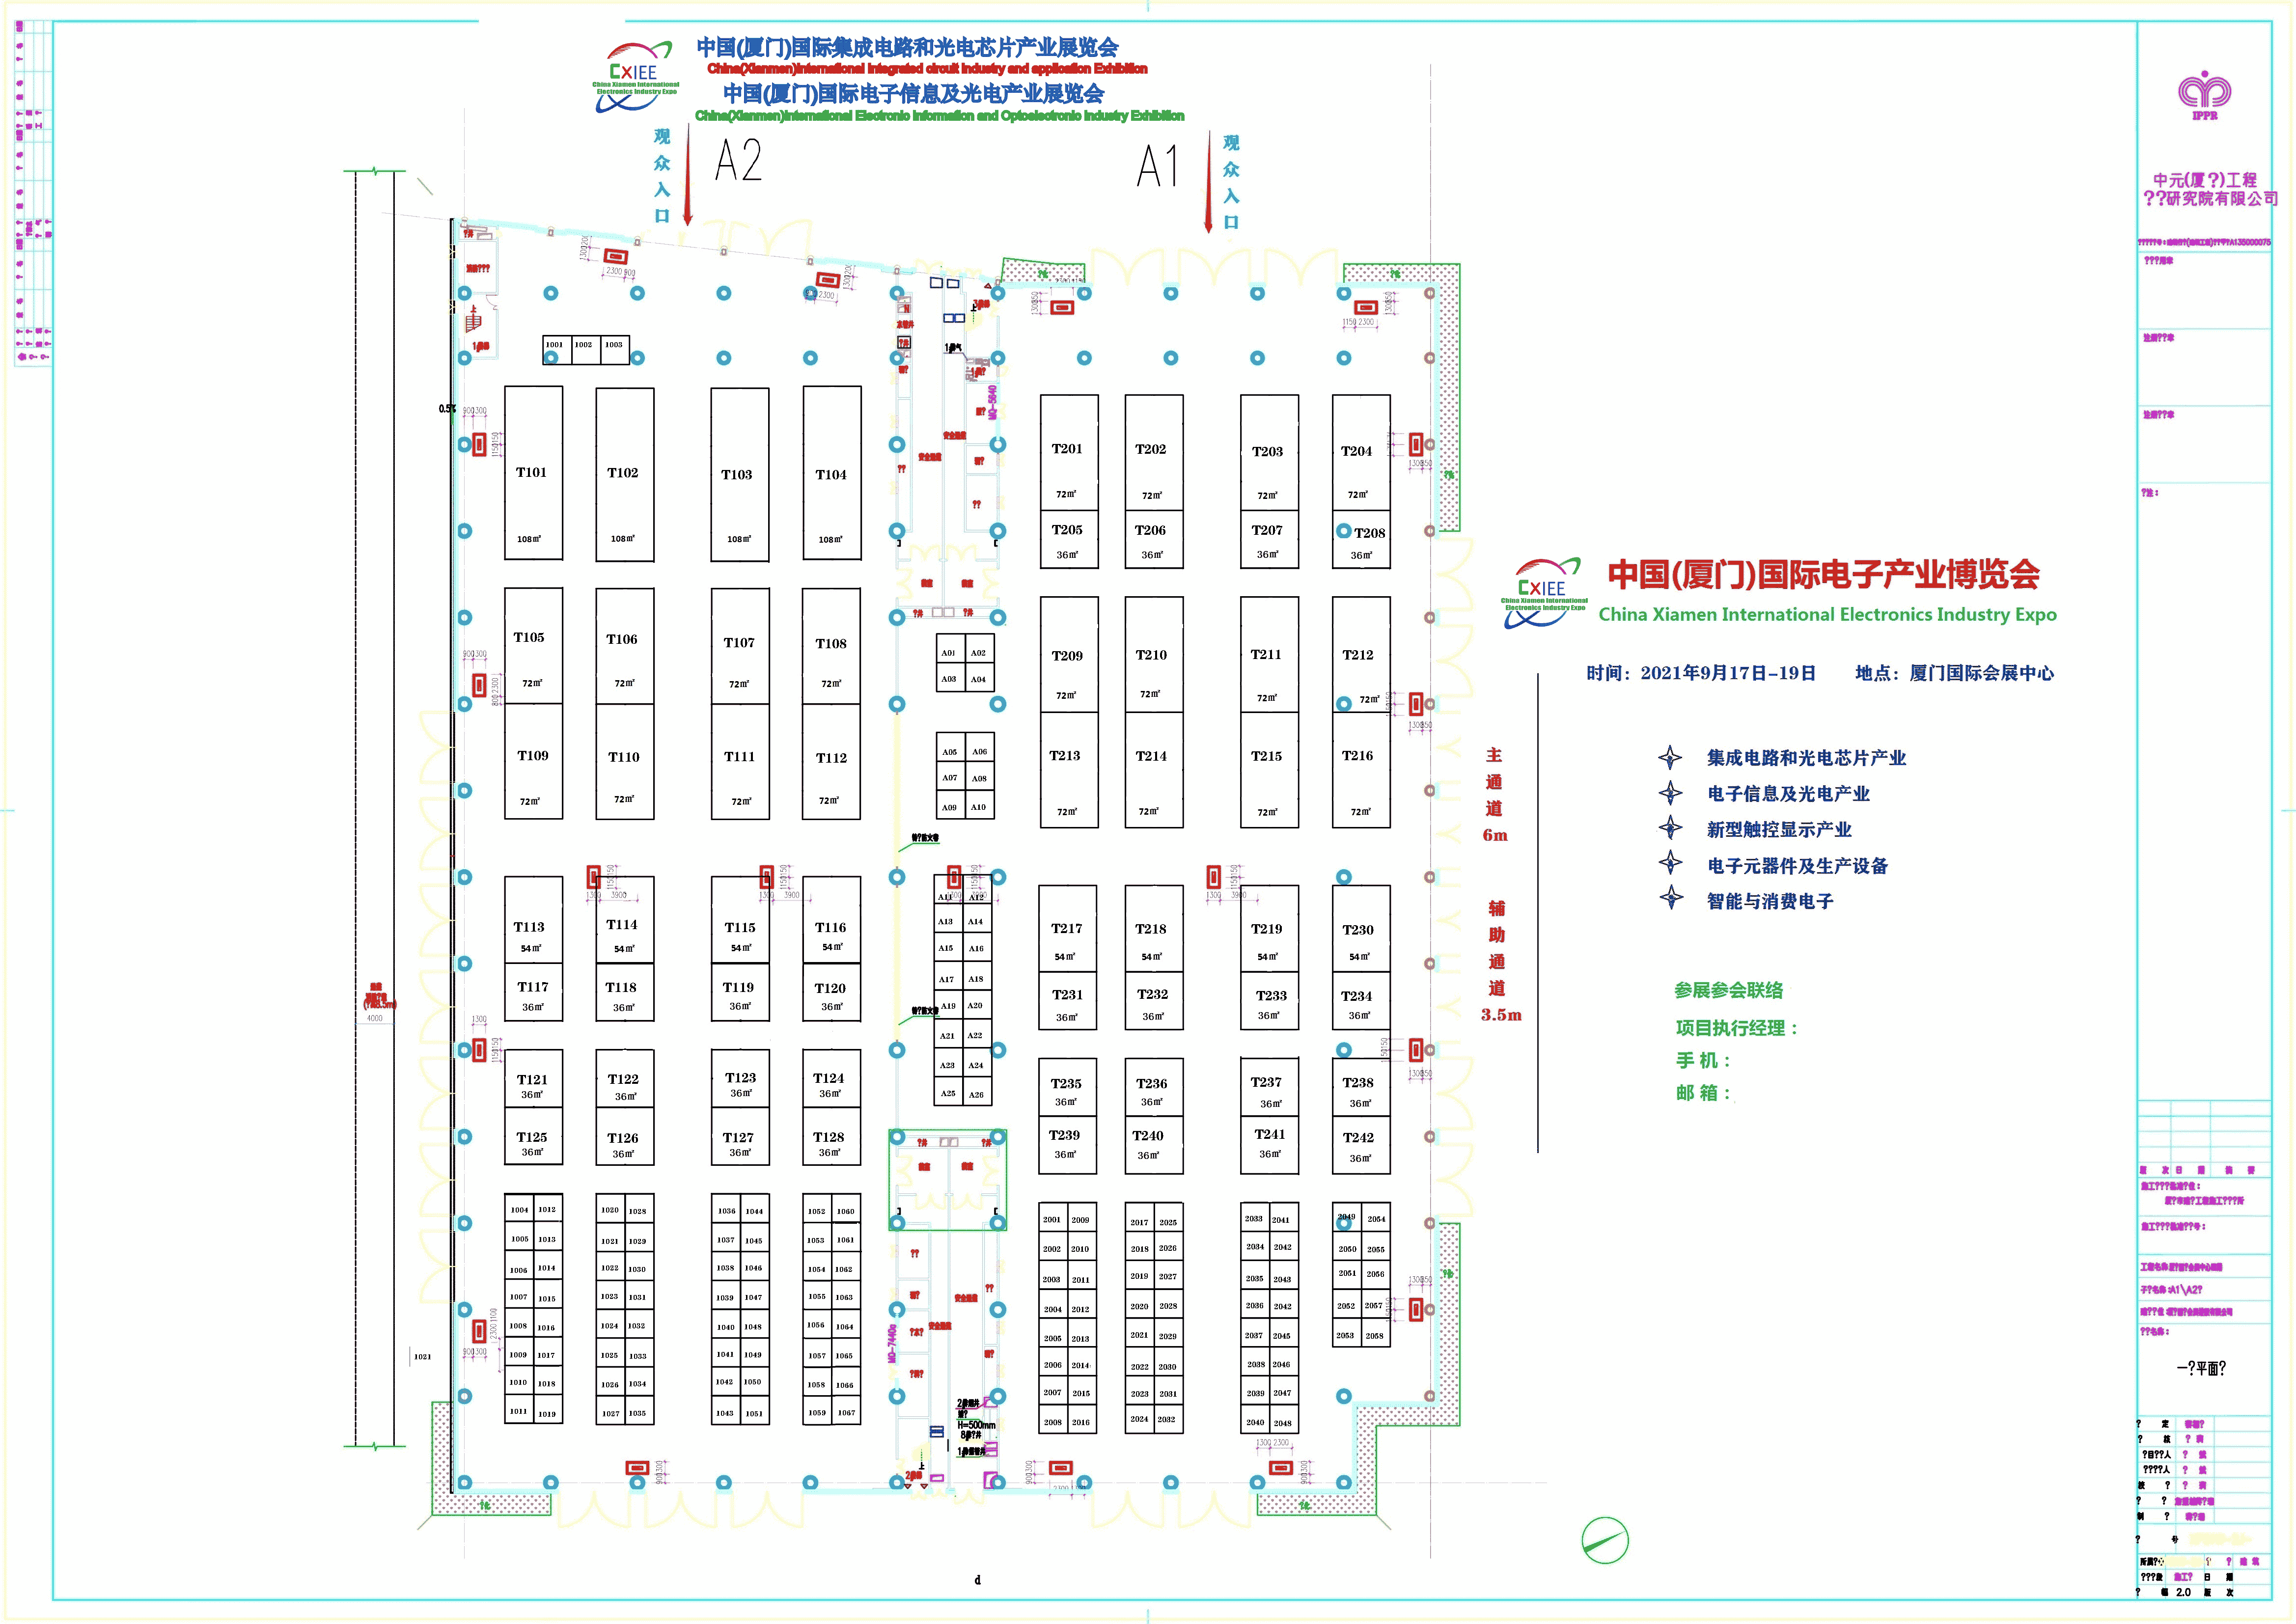Click the red entrance arrow beside hall A1
The height and width of the screenshot is (1624, 2296).
point(1208,182)
